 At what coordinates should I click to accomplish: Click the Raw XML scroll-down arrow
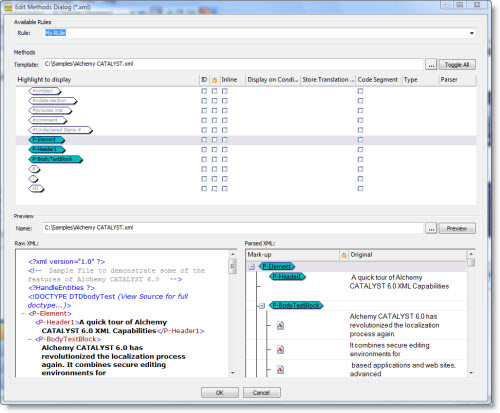tap(233, 373)
